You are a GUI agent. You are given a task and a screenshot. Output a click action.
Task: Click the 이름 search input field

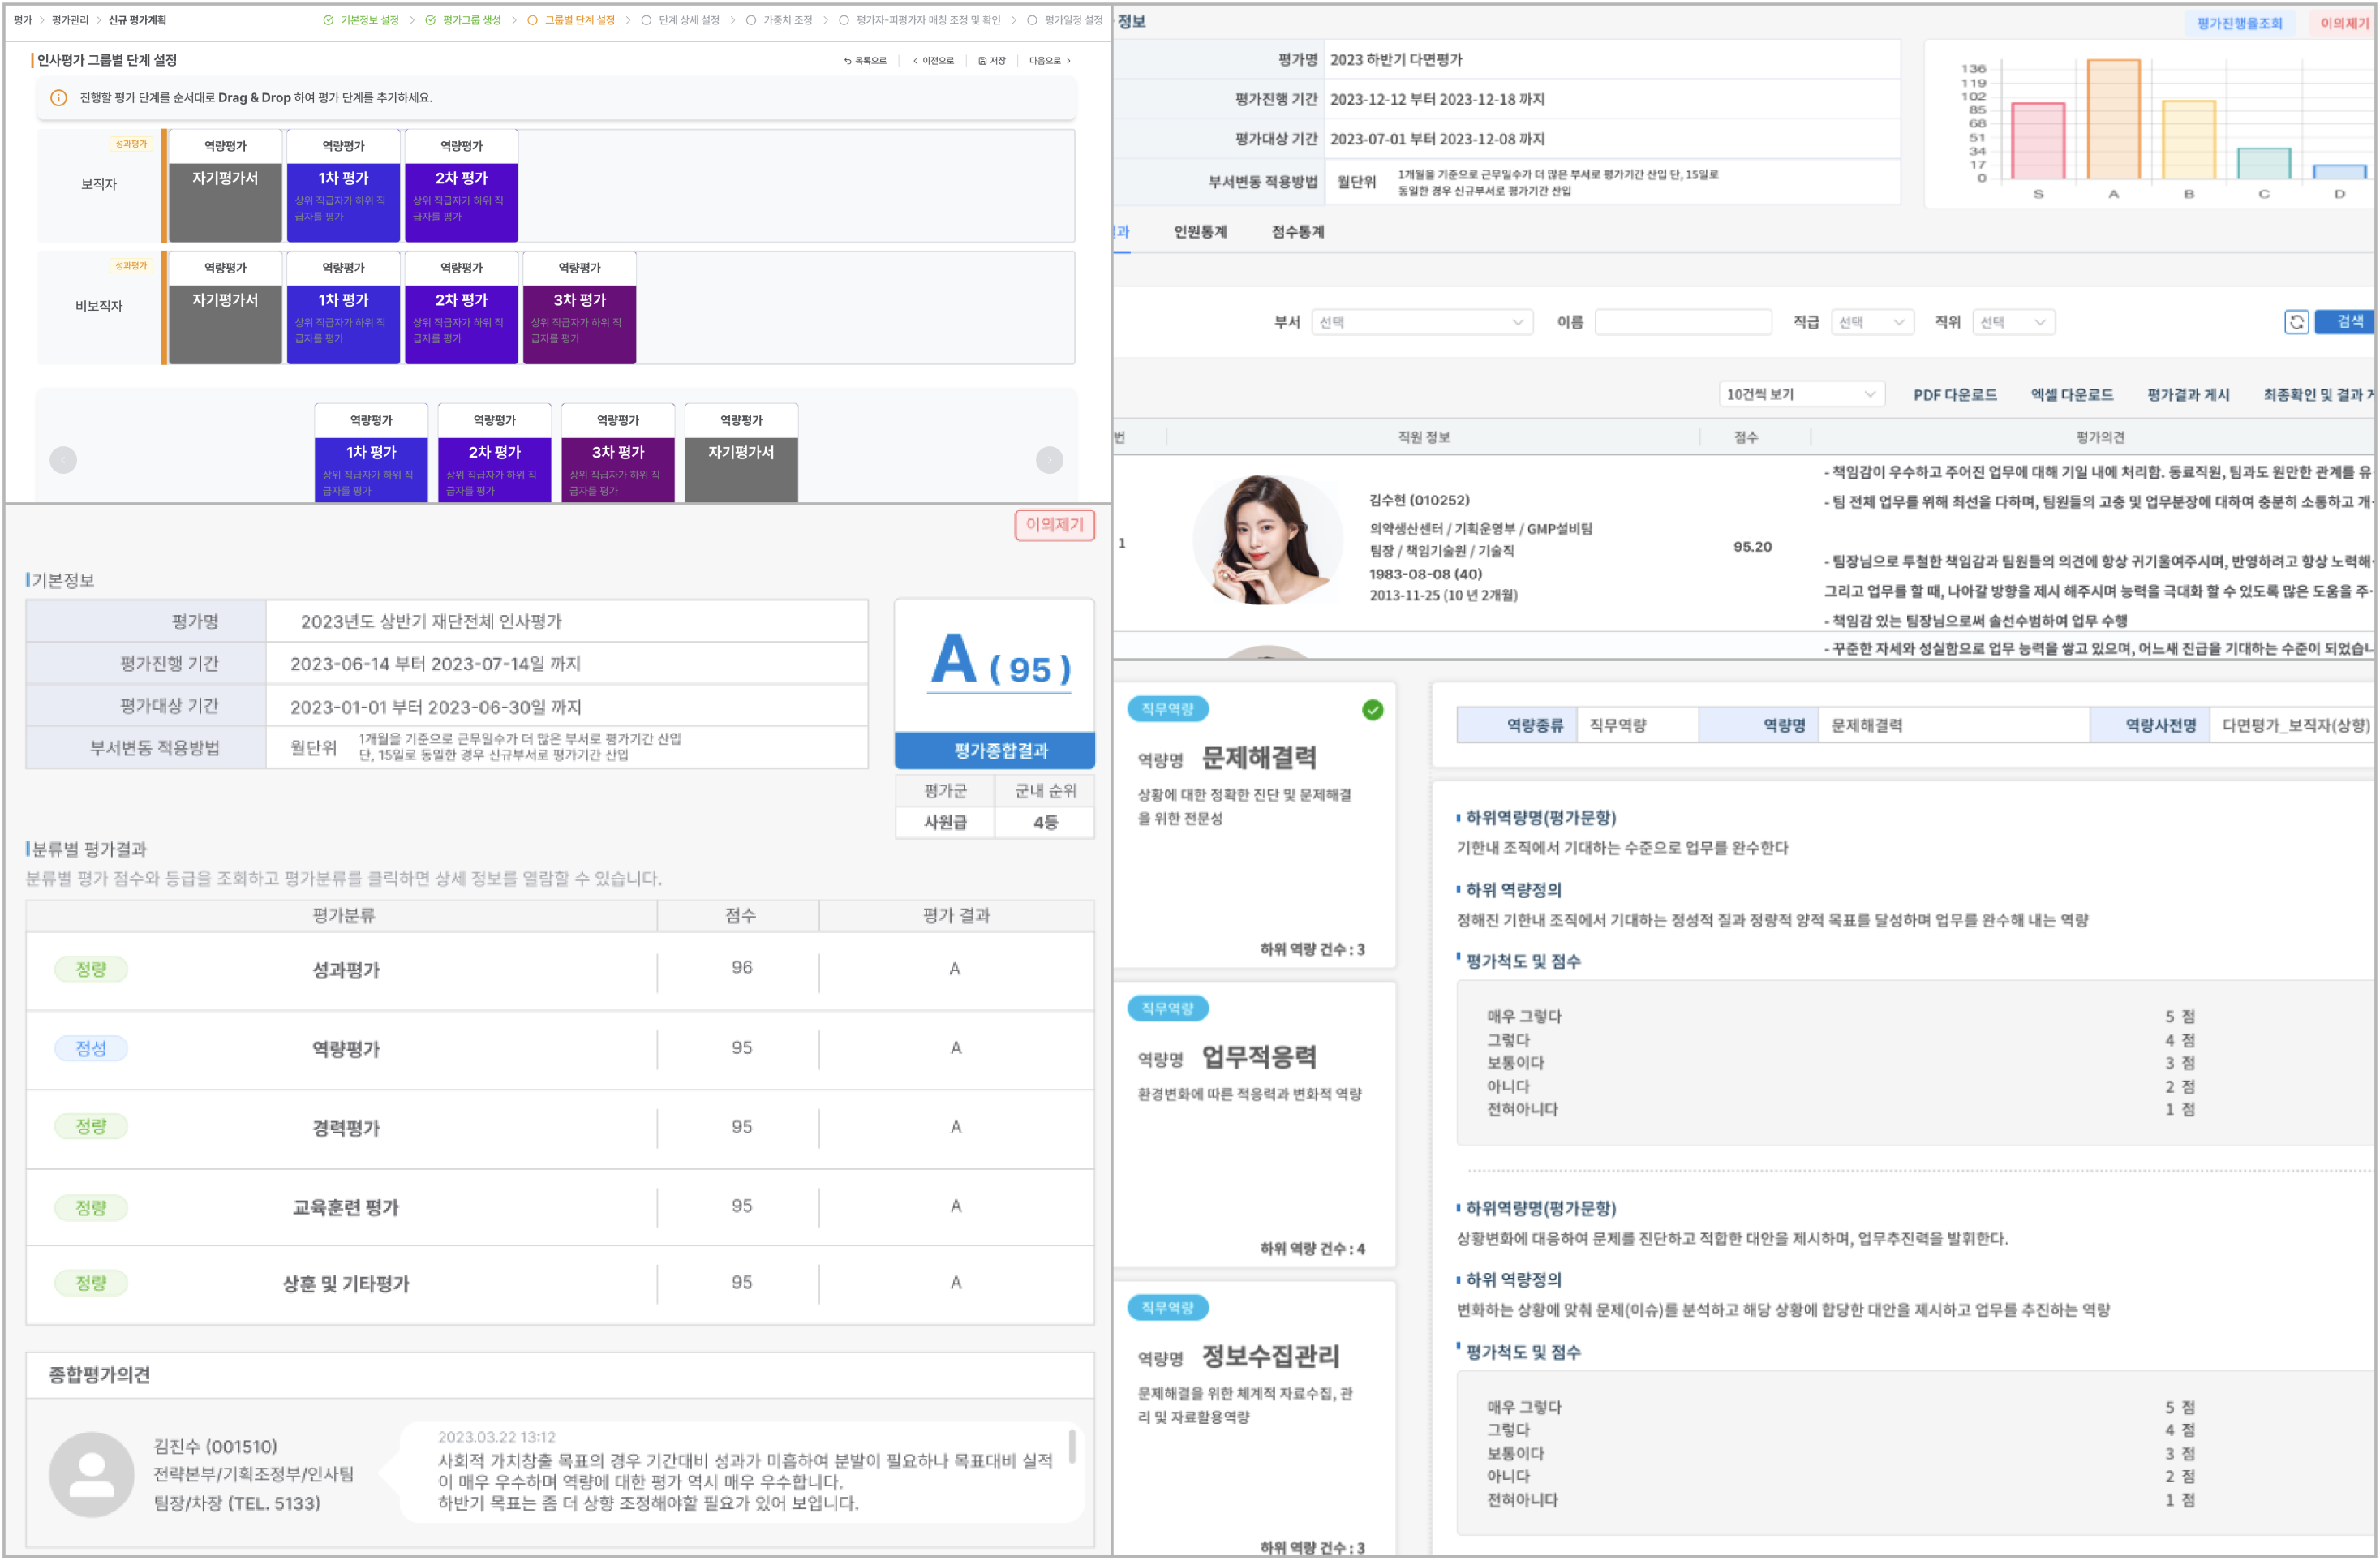1683,322
